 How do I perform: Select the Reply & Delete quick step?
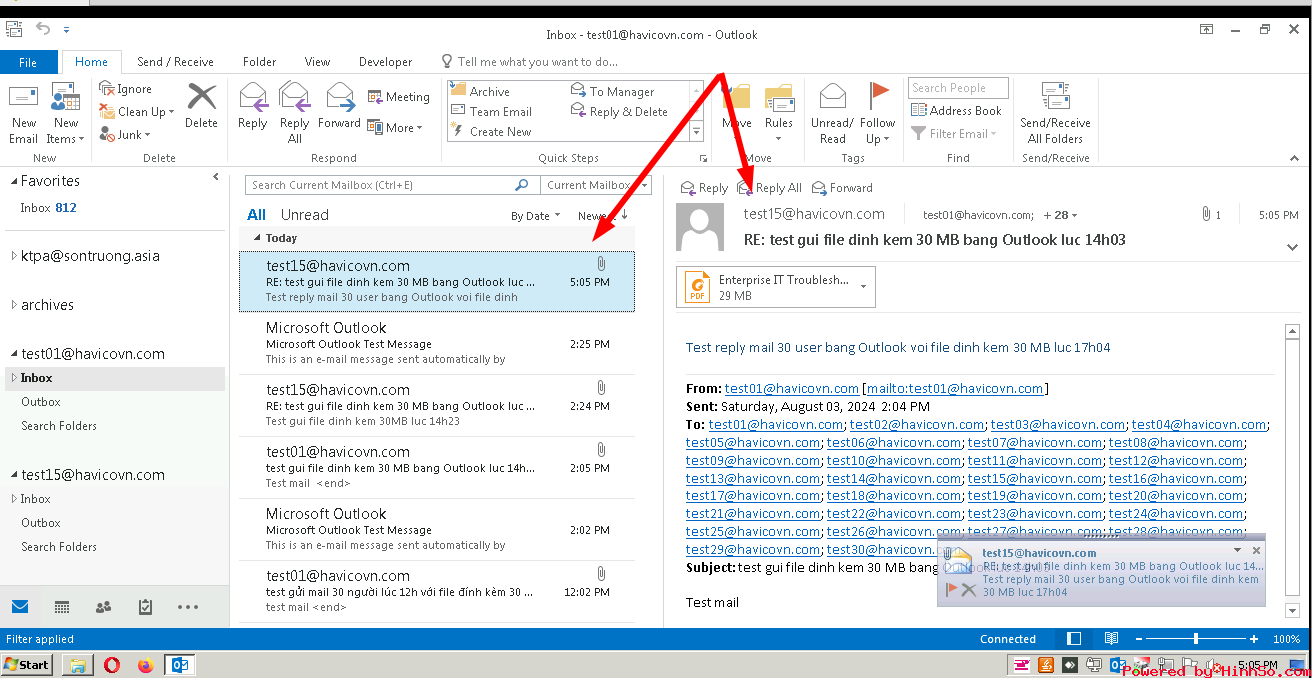tap(619, 111)
